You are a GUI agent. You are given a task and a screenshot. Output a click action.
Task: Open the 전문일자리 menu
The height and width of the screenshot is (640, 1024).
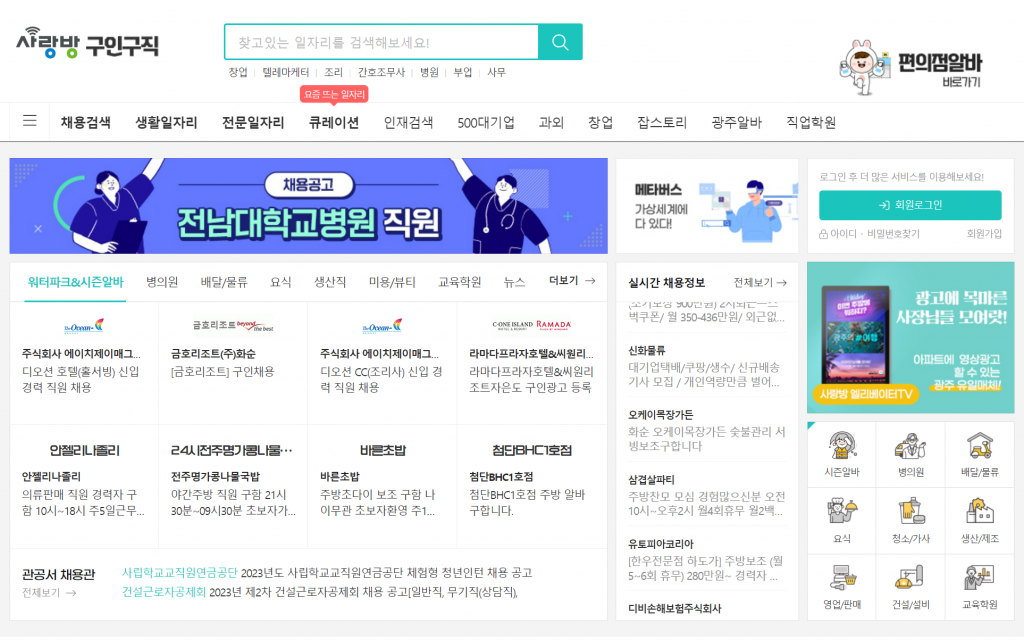point(253,122)
